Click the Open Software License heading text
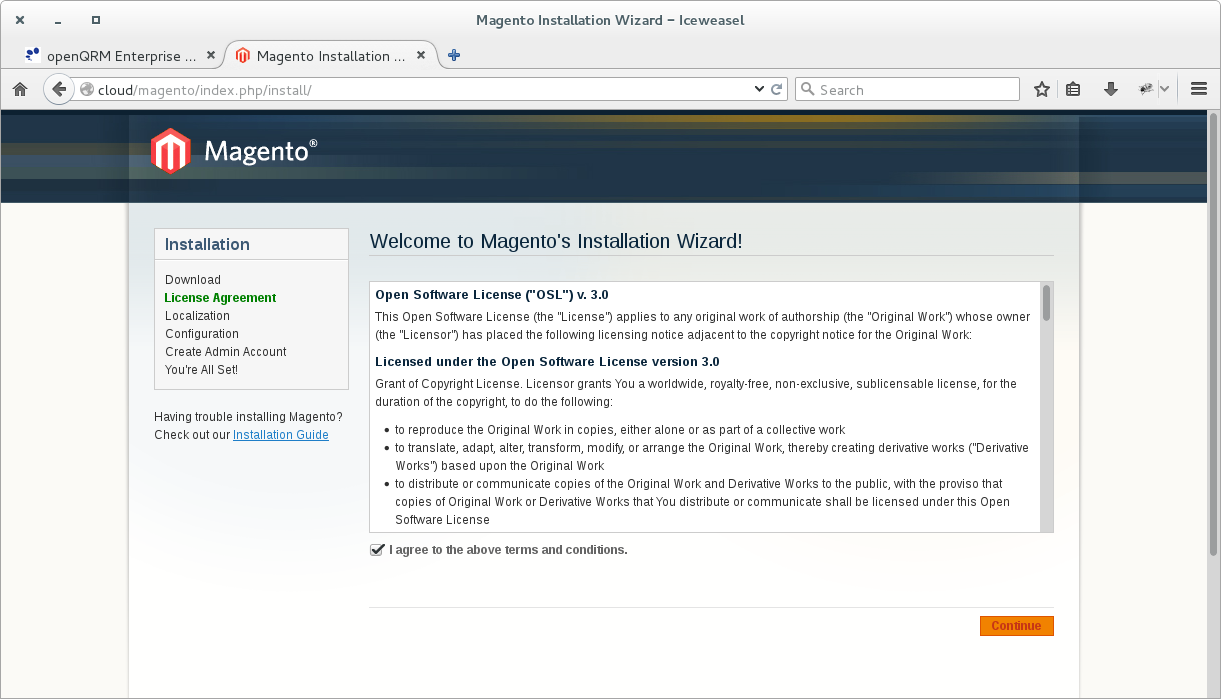This screenshot has width=1221, height=699. (x=491, y=295)
